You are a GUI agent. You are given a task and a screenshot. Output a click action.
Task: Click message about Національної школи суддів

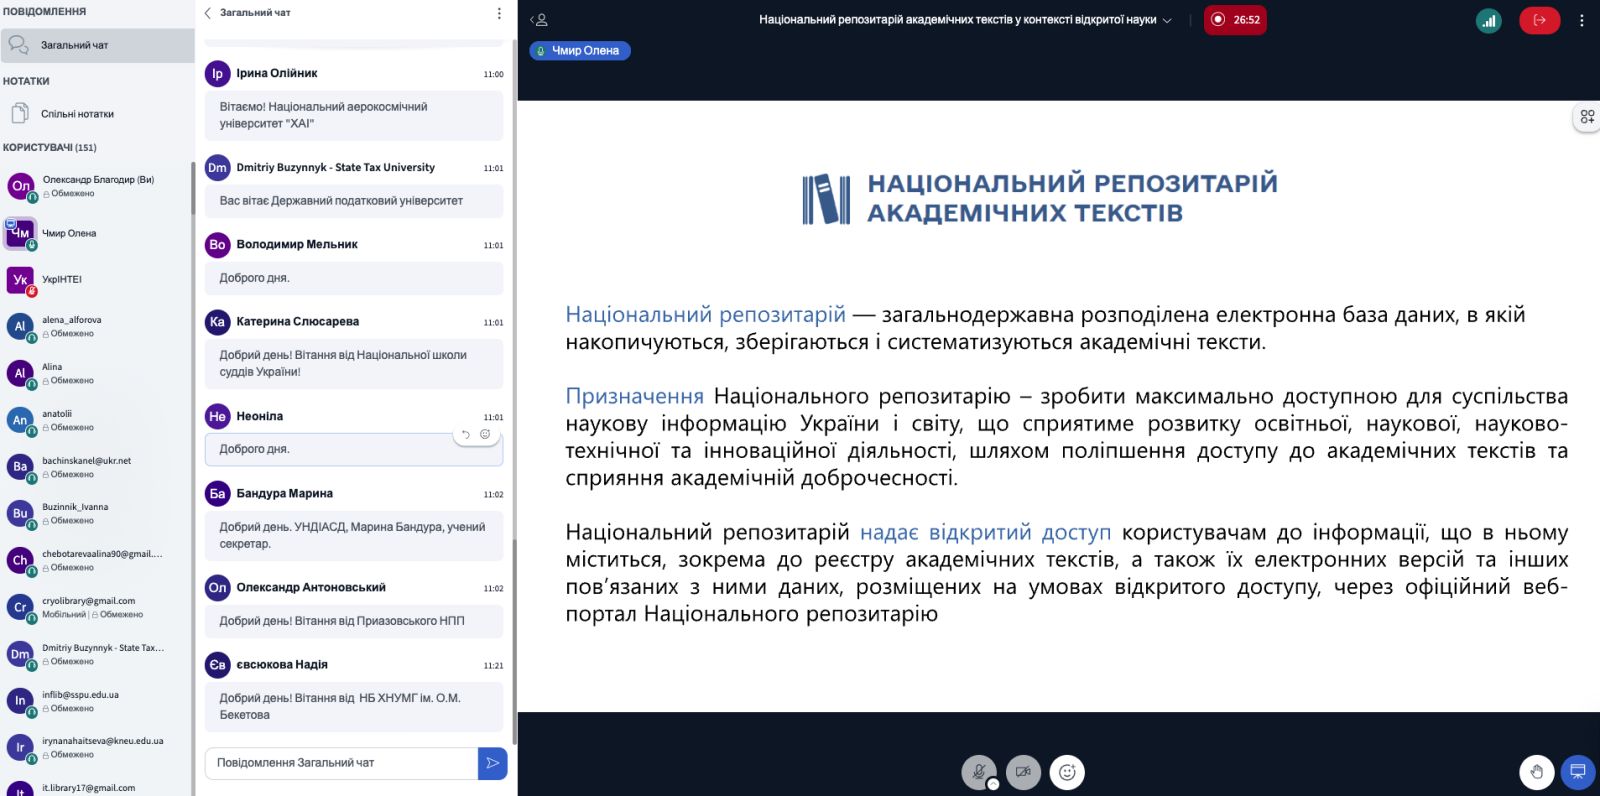[354, 363]
